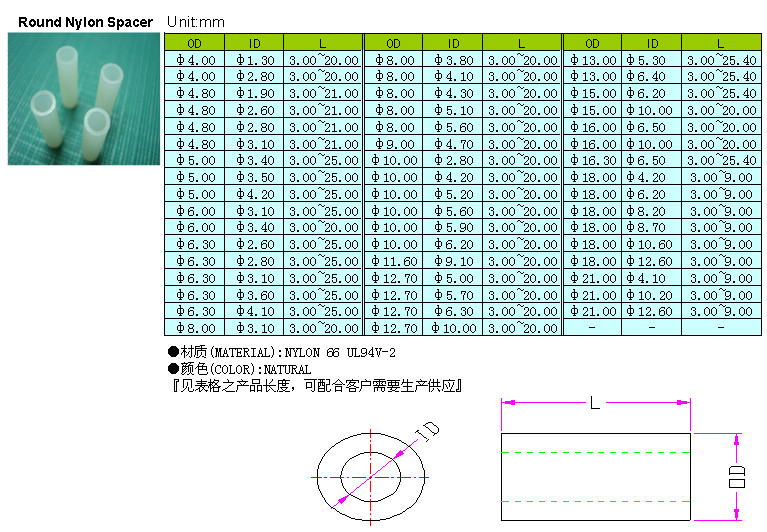This screenshot has width=767, height=532.
Task: Click the Φ1.90 ID cell
Action: (254, 93)
